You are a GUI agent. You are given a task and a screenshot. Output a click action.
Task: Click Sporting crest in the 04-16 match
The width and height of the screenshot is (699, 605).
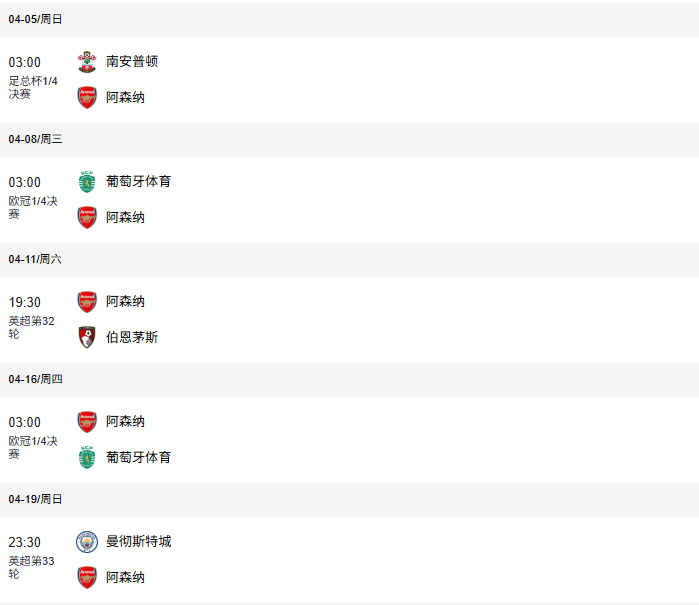(x=87, y=457)
